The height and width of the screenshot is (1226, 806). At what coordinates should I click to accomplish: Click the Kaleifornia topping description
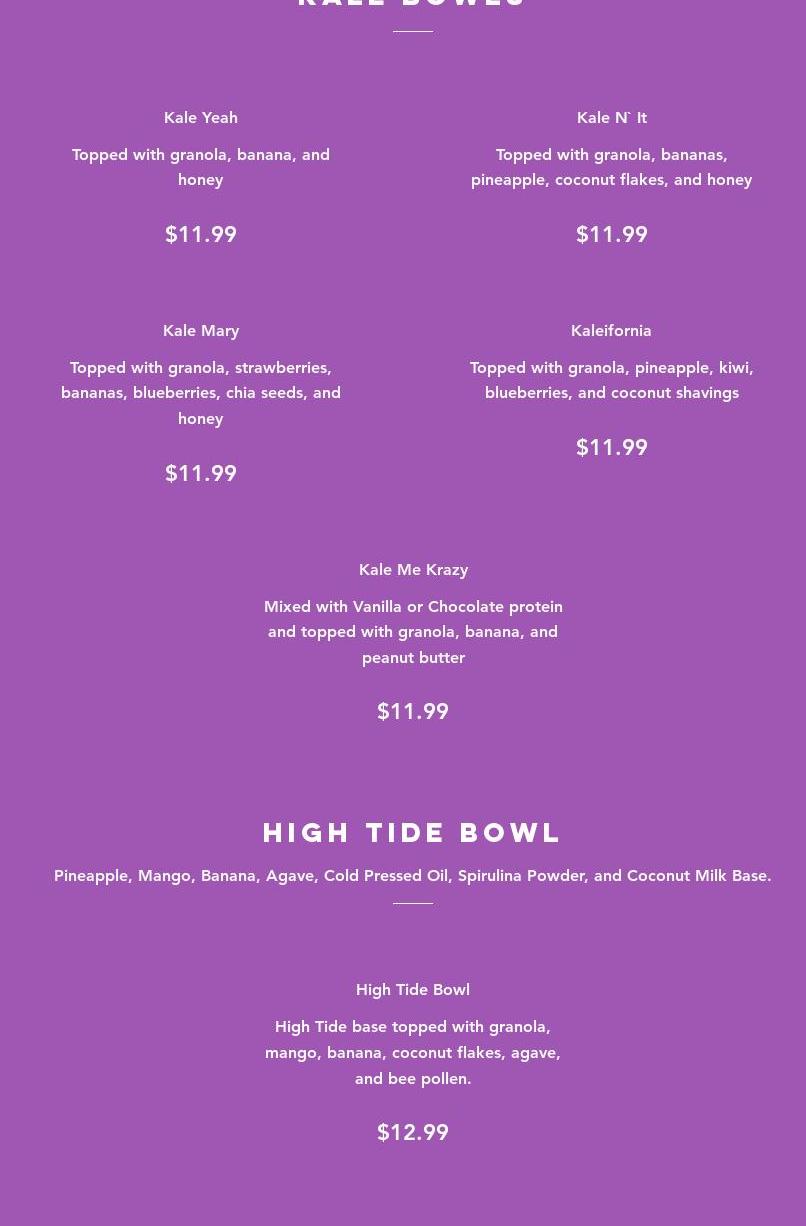[x=611, y=380]
